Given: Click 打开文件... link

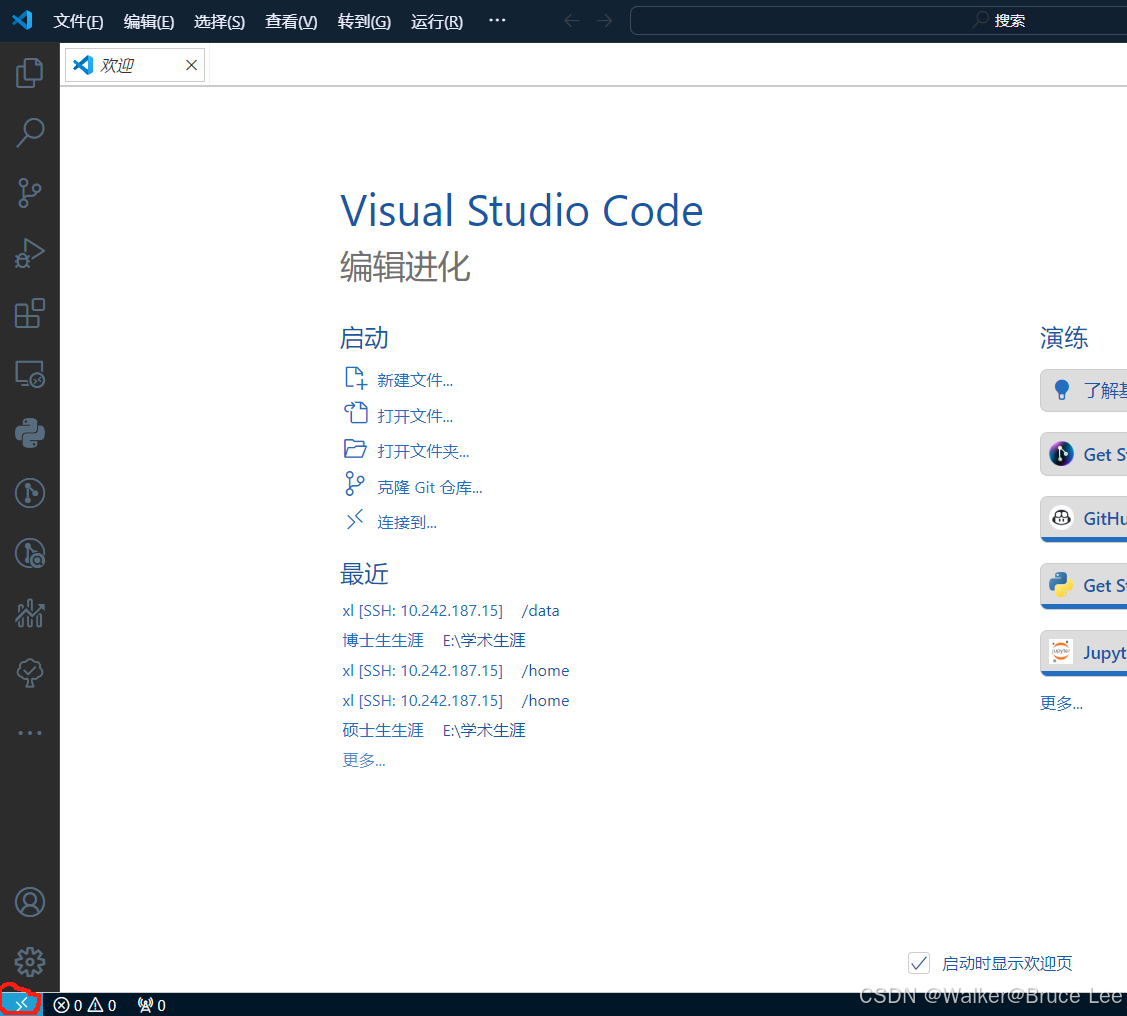Looking at the screenshot, I should coord(399,415).
